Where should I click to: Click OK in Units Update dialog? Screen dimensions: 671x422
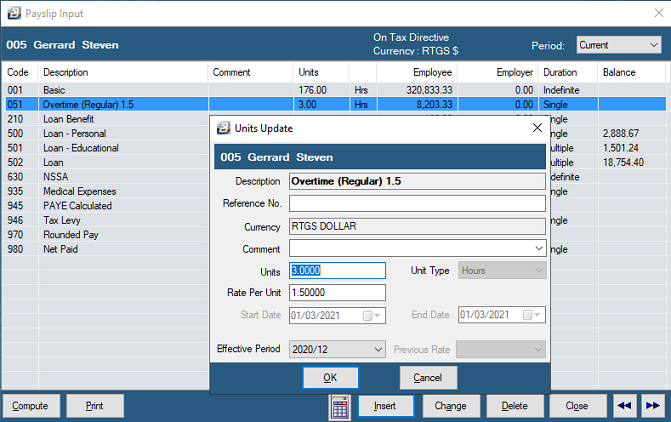pos(330,377)
